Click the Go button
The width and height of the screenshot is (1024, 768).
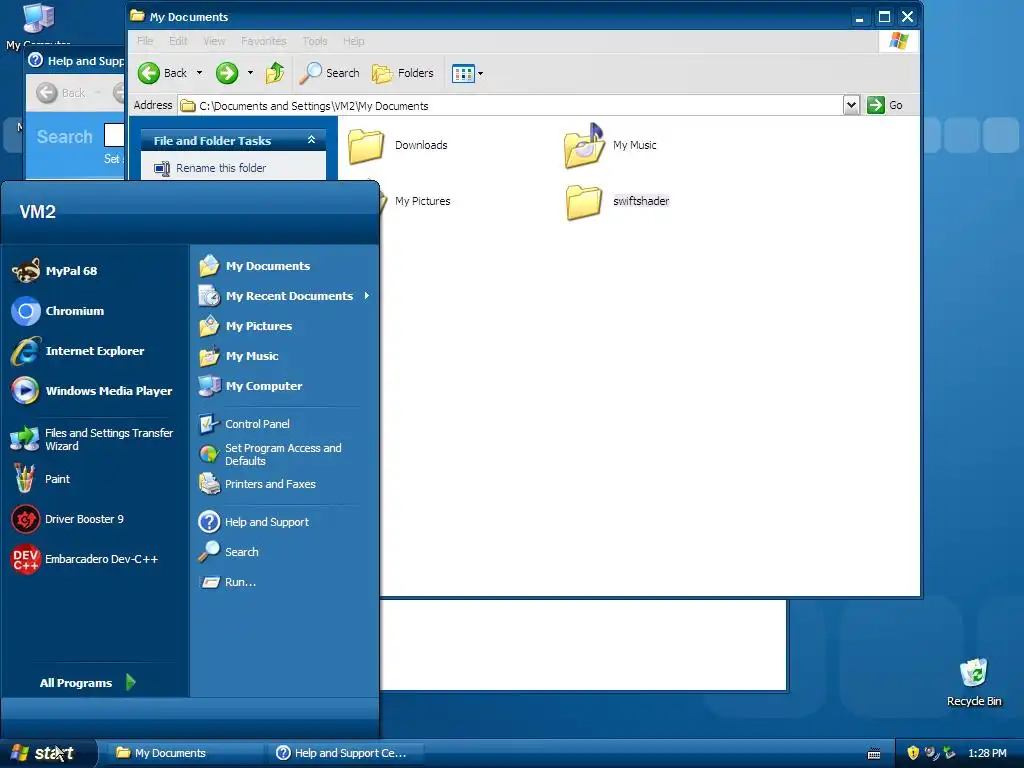[x=886, y=105]
